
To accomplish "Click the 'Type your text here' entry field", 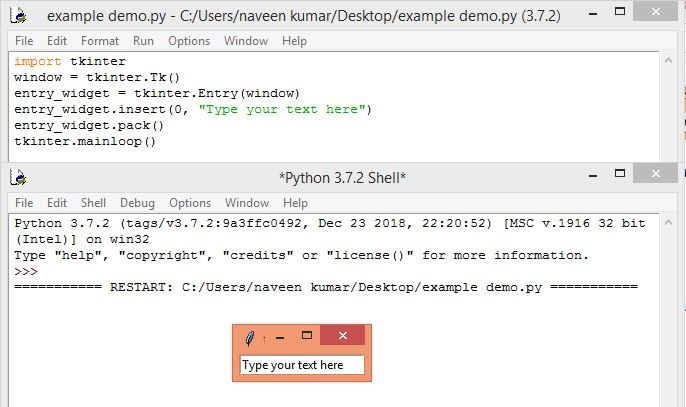I will click(x=302, y=365).
